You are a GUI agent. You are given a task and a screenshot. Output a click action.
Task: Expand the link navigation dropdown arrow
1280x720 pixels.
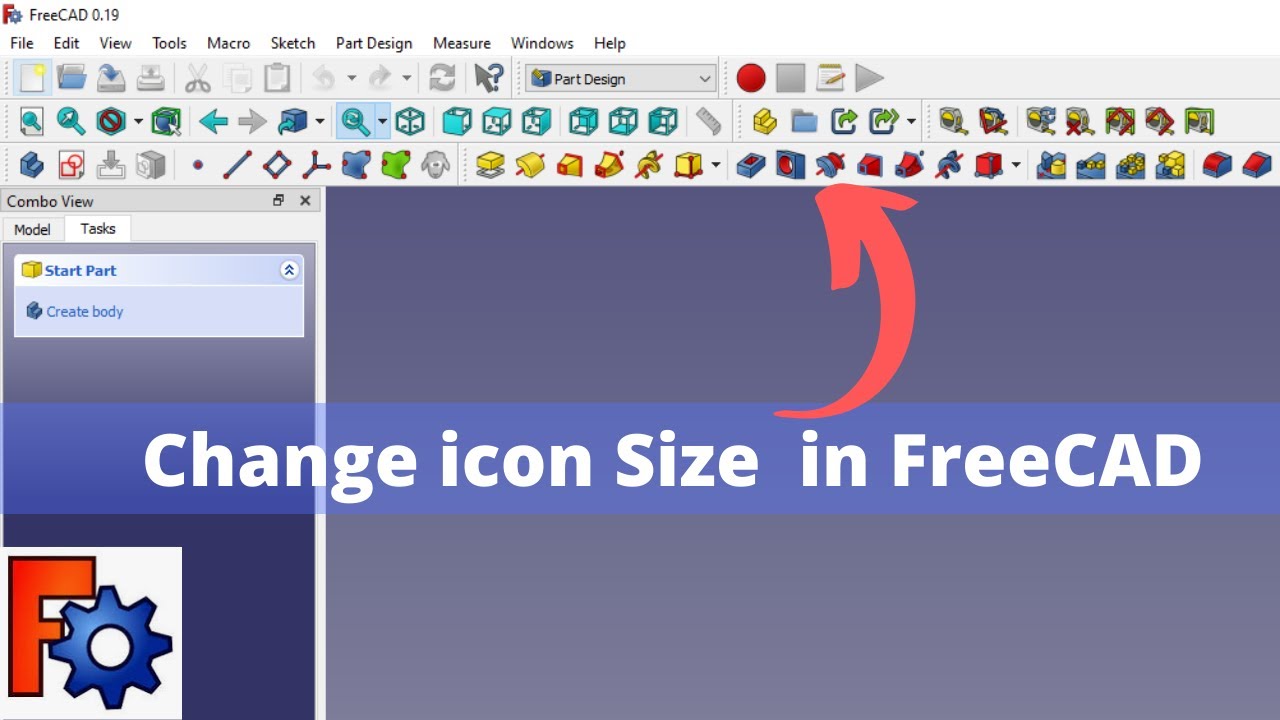(x=320, y=122)
